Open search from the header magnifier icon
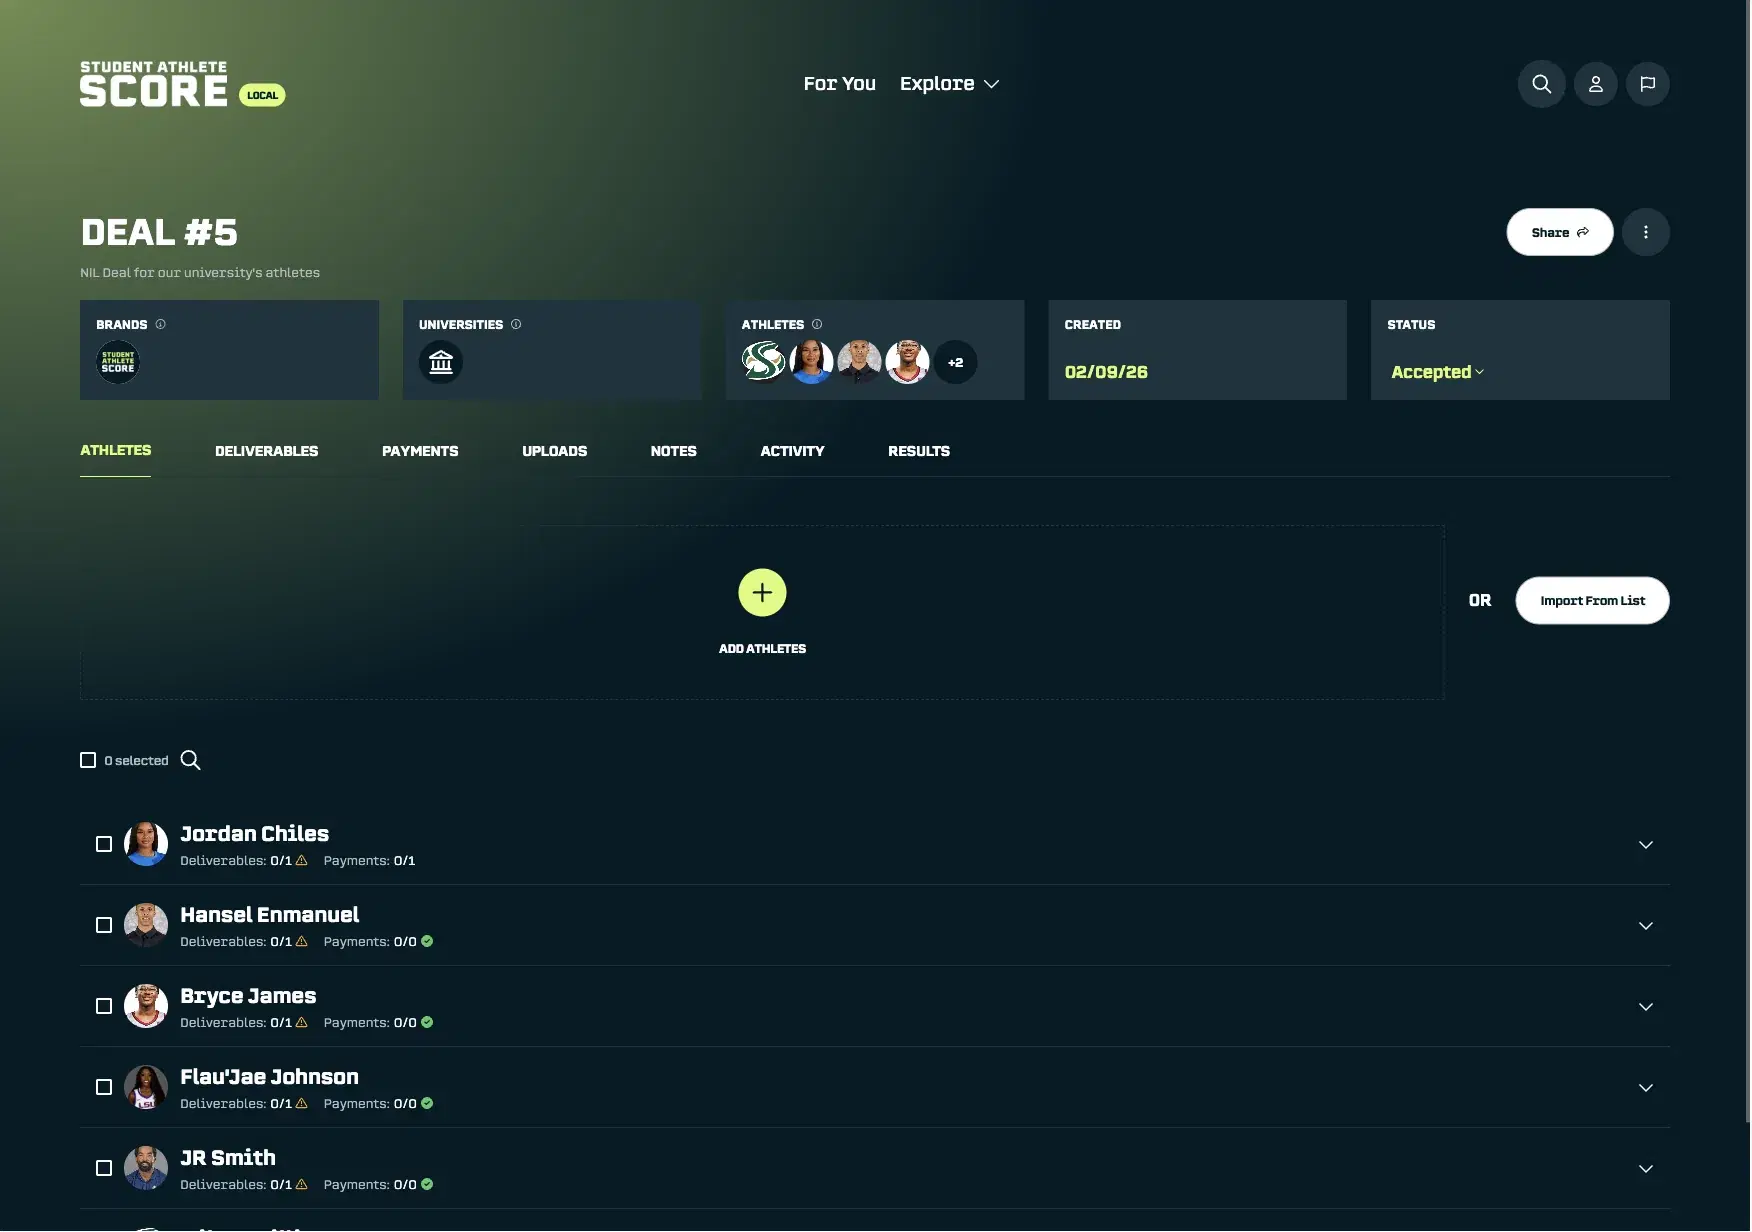1752x1232 pixels. (1541, 84)
